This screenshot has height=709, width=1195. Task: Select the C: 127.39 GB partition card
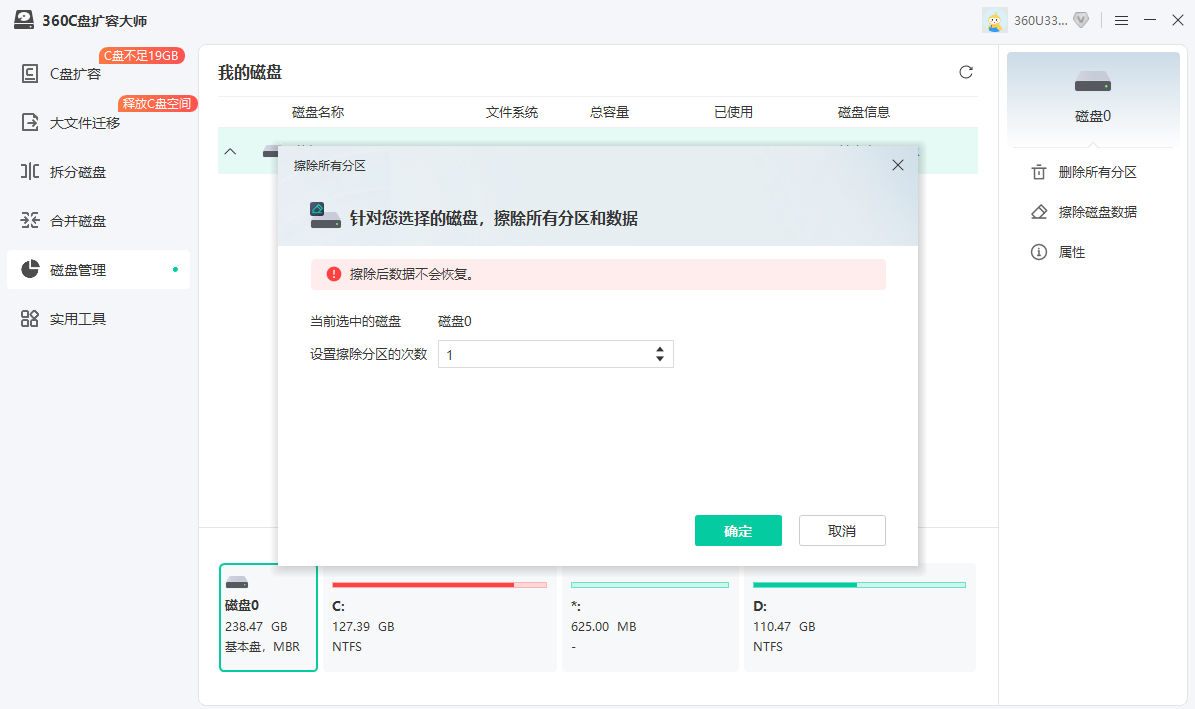click(440, 618)
